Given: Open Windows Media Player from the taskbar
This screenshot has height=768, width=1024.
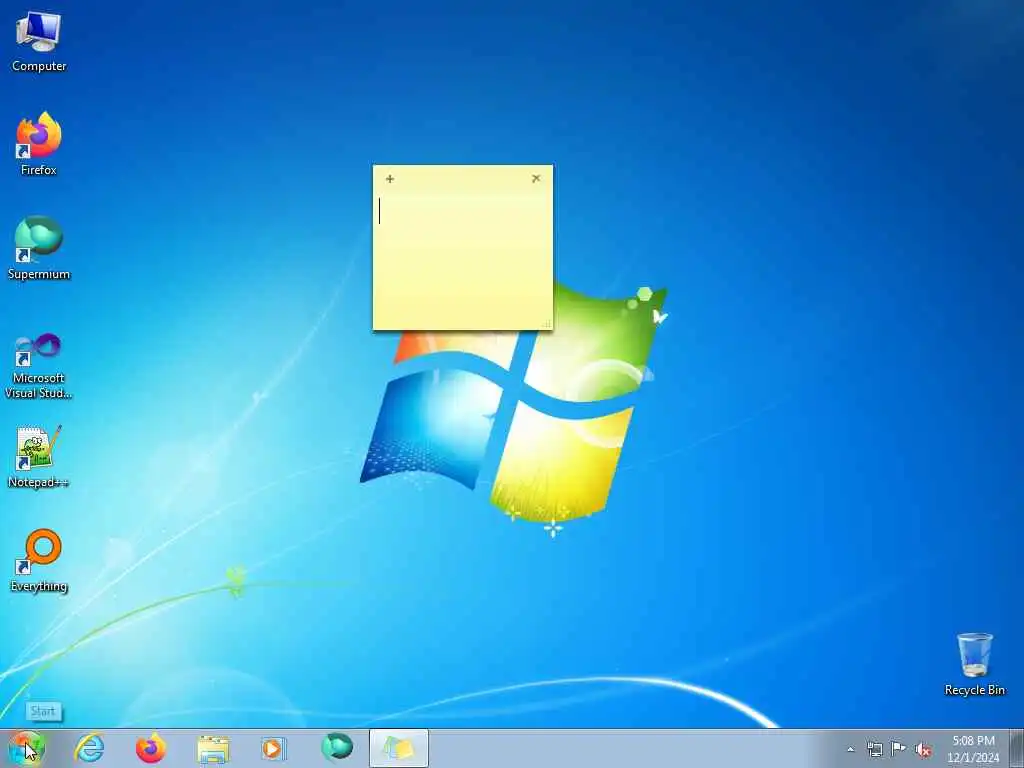Looking at the screenshot, I should click(274, 748).
